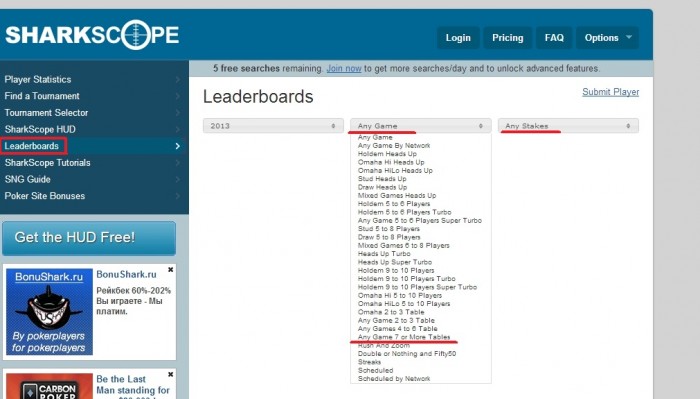The height and width of the screenshot is (399, 700).
Task: Select 'Mixed Games Heads Up' option
Action: pyautogui.click(x=397, y=195)
